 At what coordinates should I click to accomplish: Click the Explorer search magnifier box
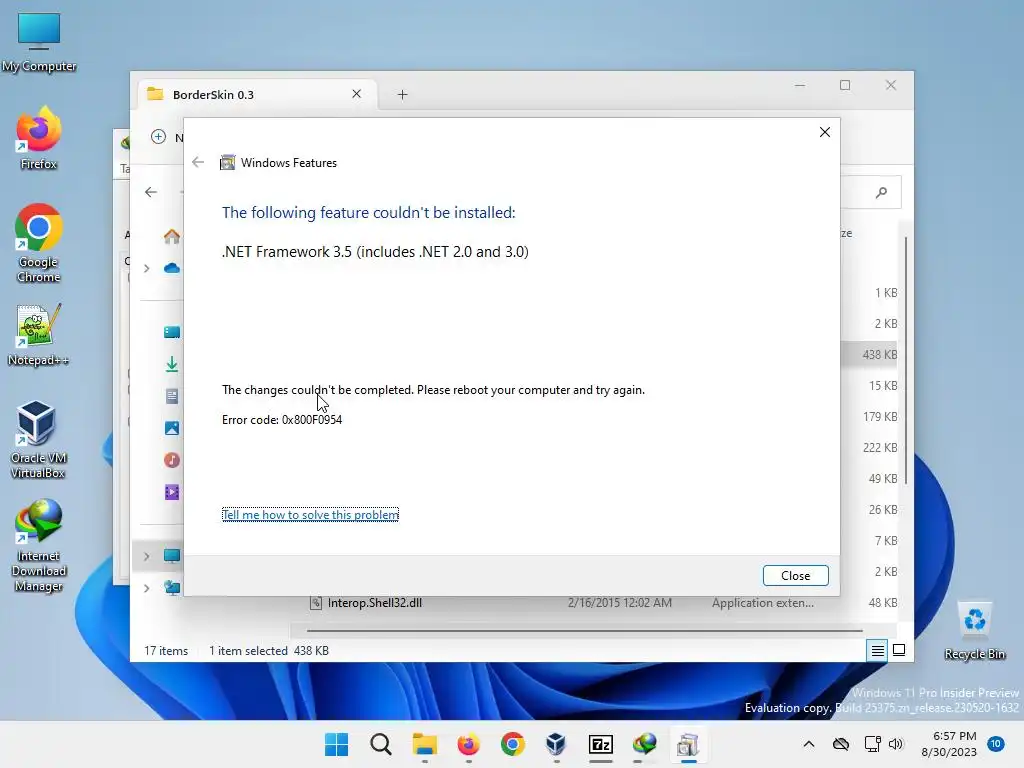point(881,192)
